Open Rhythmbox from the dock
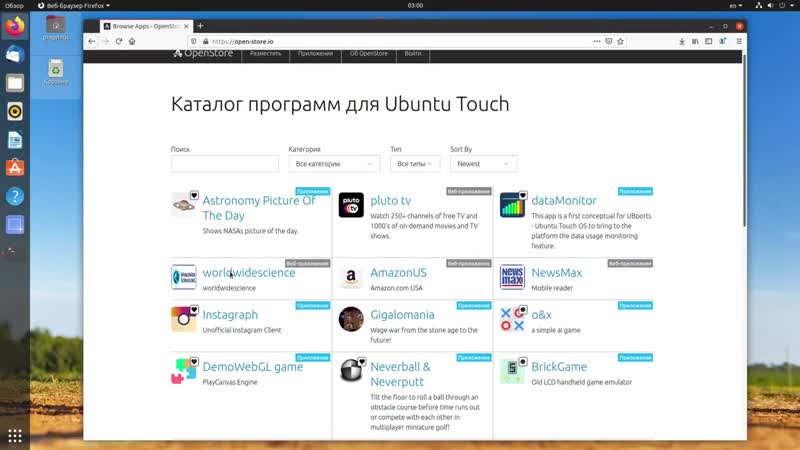Viewport: 800px width, 450px height. tap(15, 111)
